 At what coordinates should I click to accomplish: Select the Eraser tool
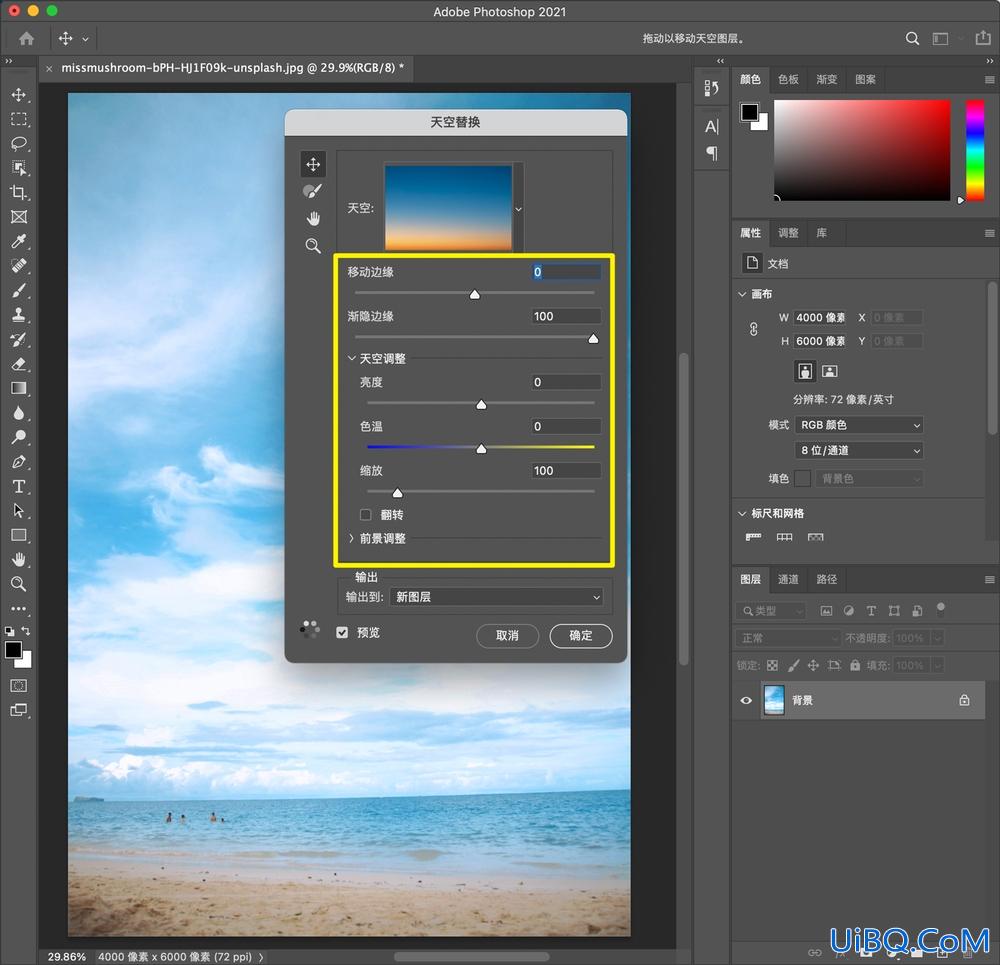18,364
